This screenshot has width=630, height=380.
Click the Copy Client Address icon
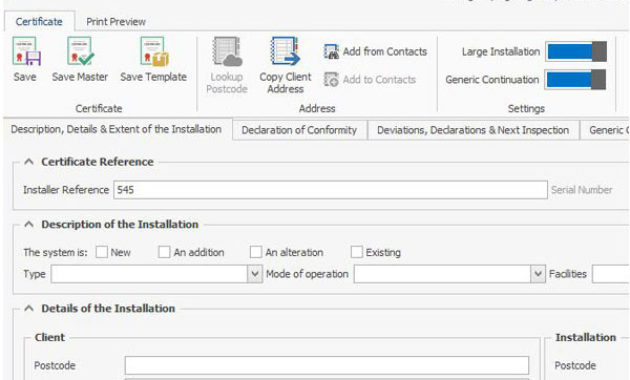coord(285,51)
